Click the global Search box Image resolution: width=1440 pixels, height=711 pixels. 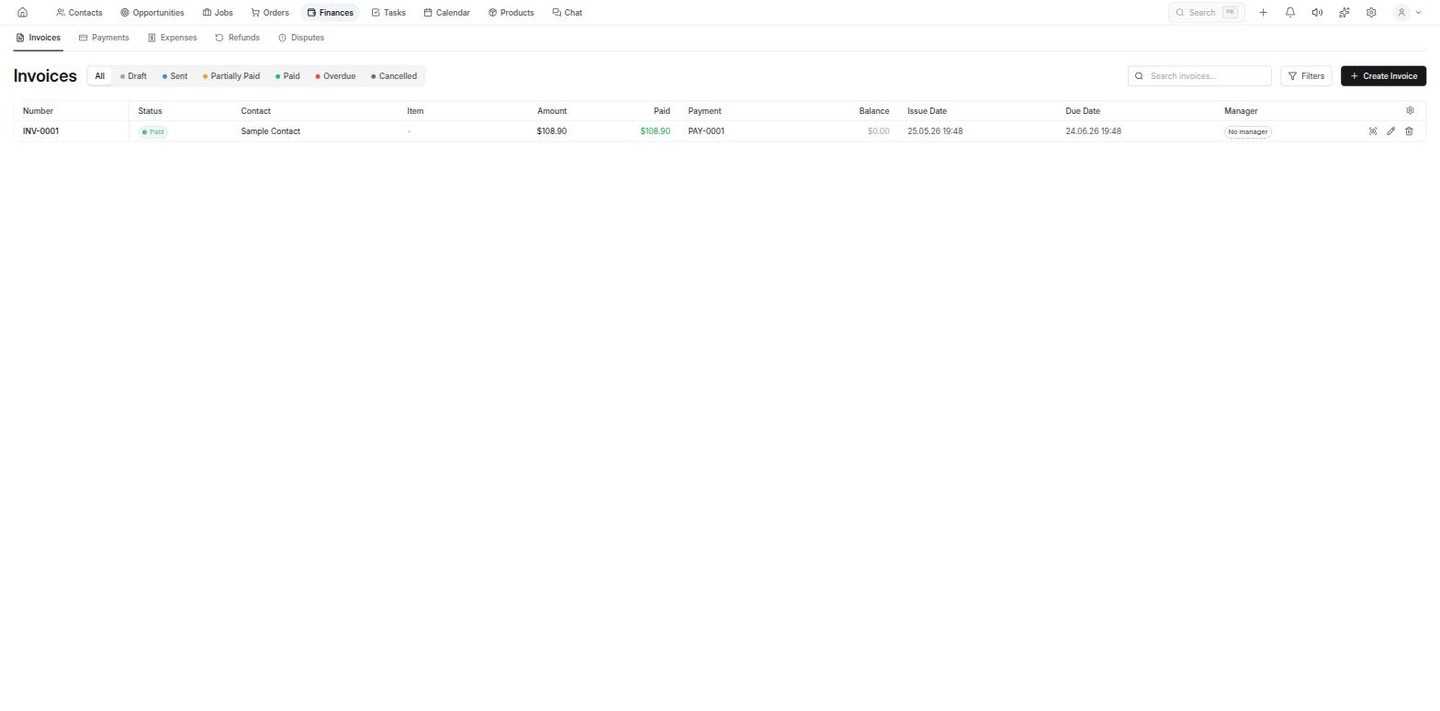[x=1206, y=13]
